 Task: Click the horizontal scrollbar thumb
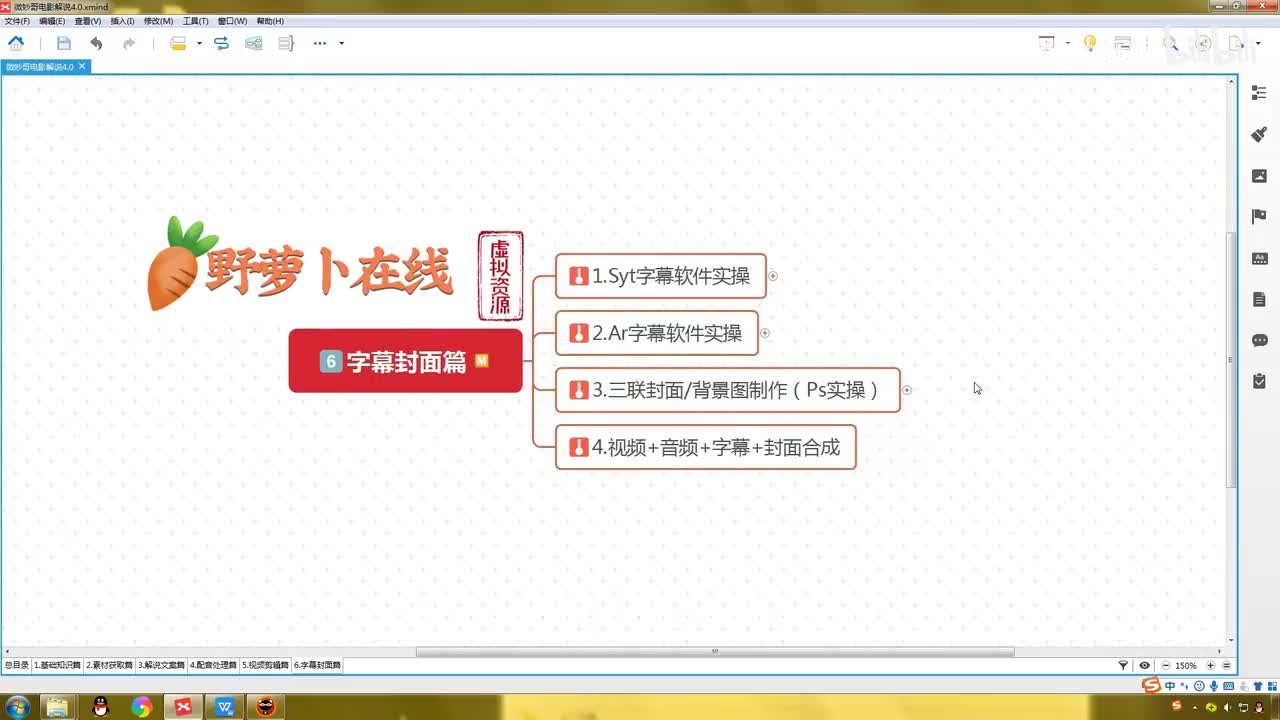[715, 651]
